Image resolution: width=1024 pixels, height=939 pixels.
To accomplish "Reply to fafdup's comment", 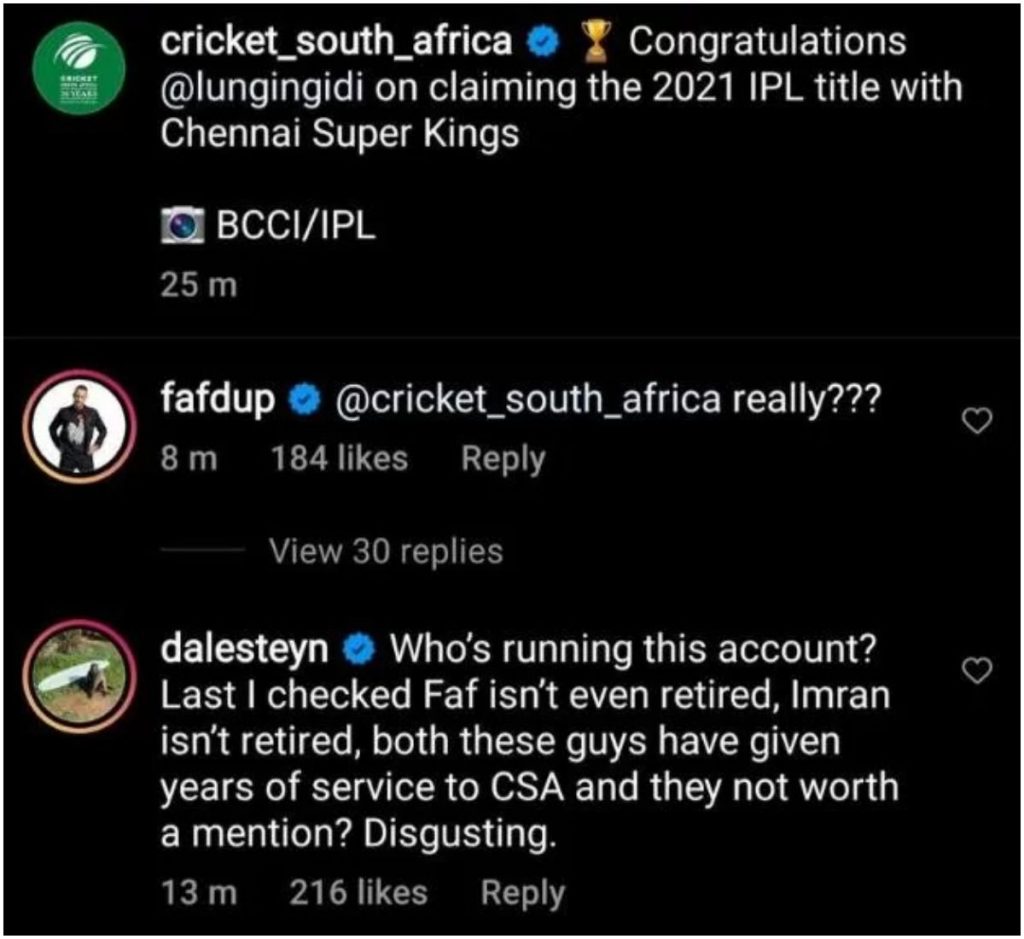I will [503, 459].
